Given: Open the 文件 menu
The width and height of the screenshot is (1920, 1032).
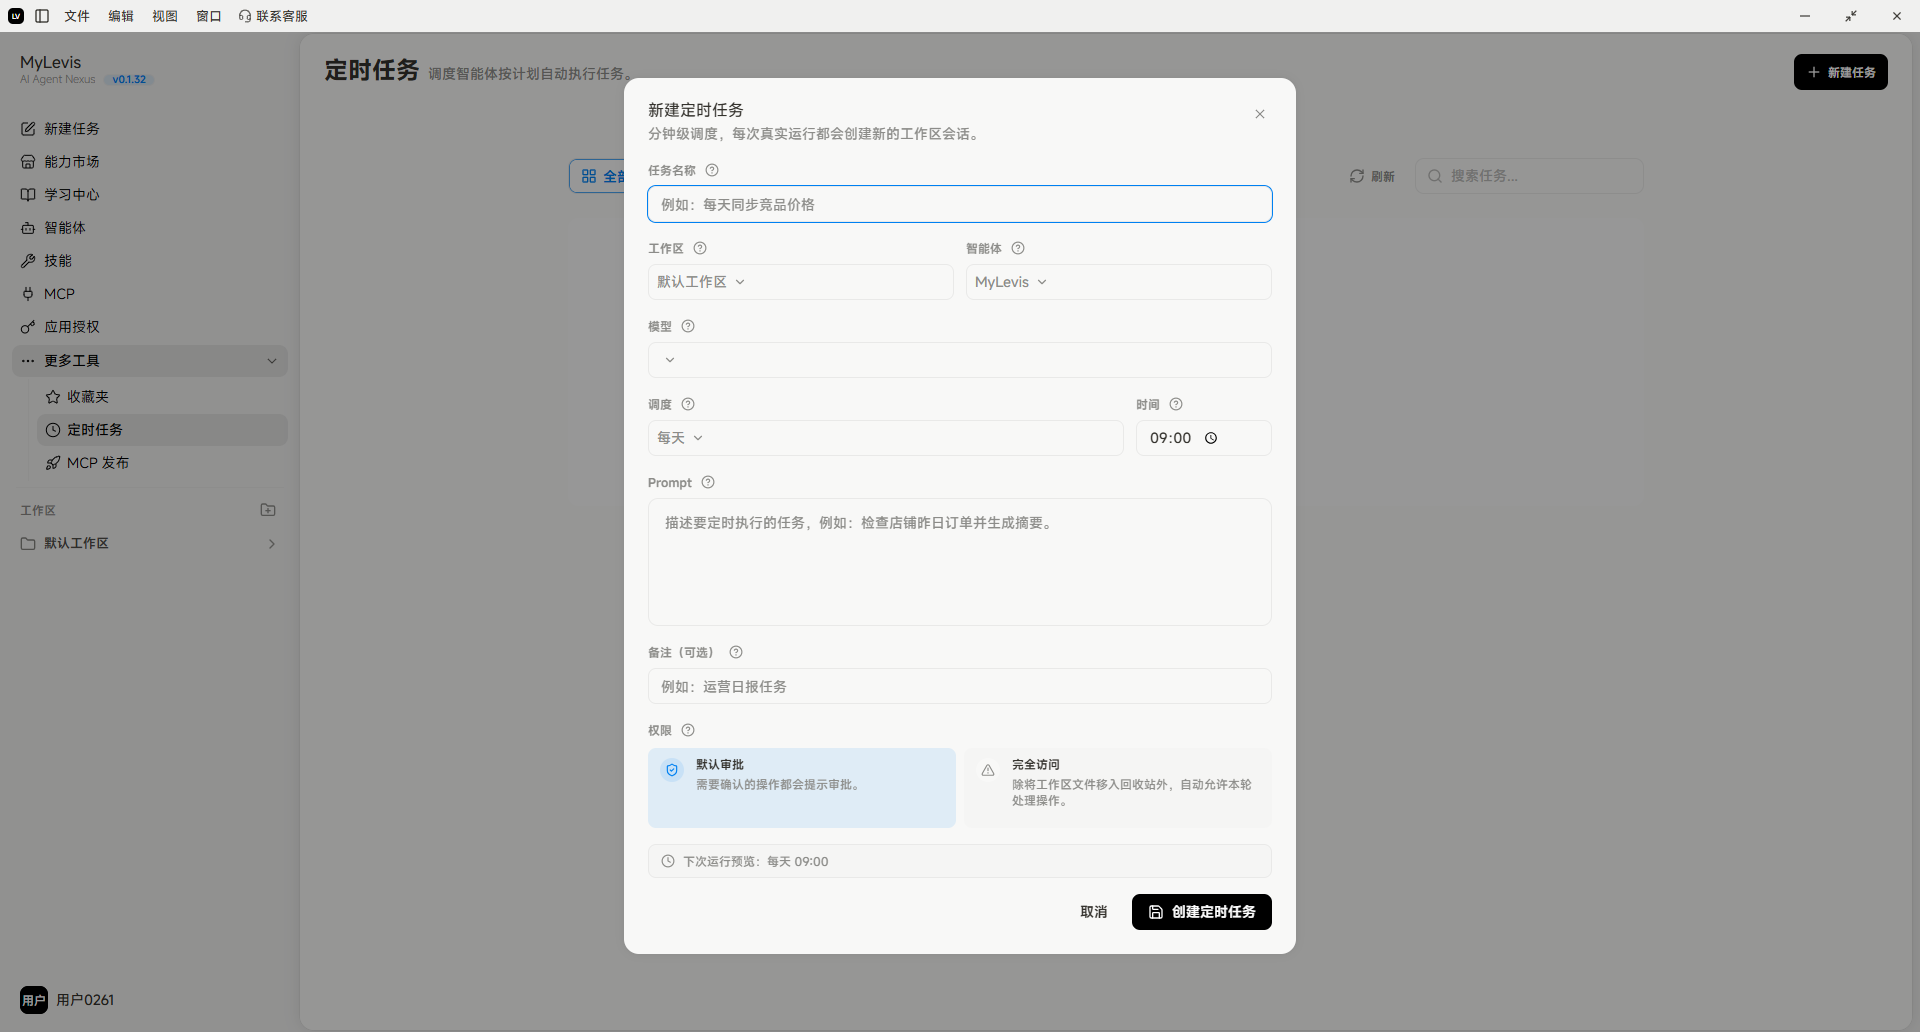Looking at the screenshot, I should (x=77, y=16).
